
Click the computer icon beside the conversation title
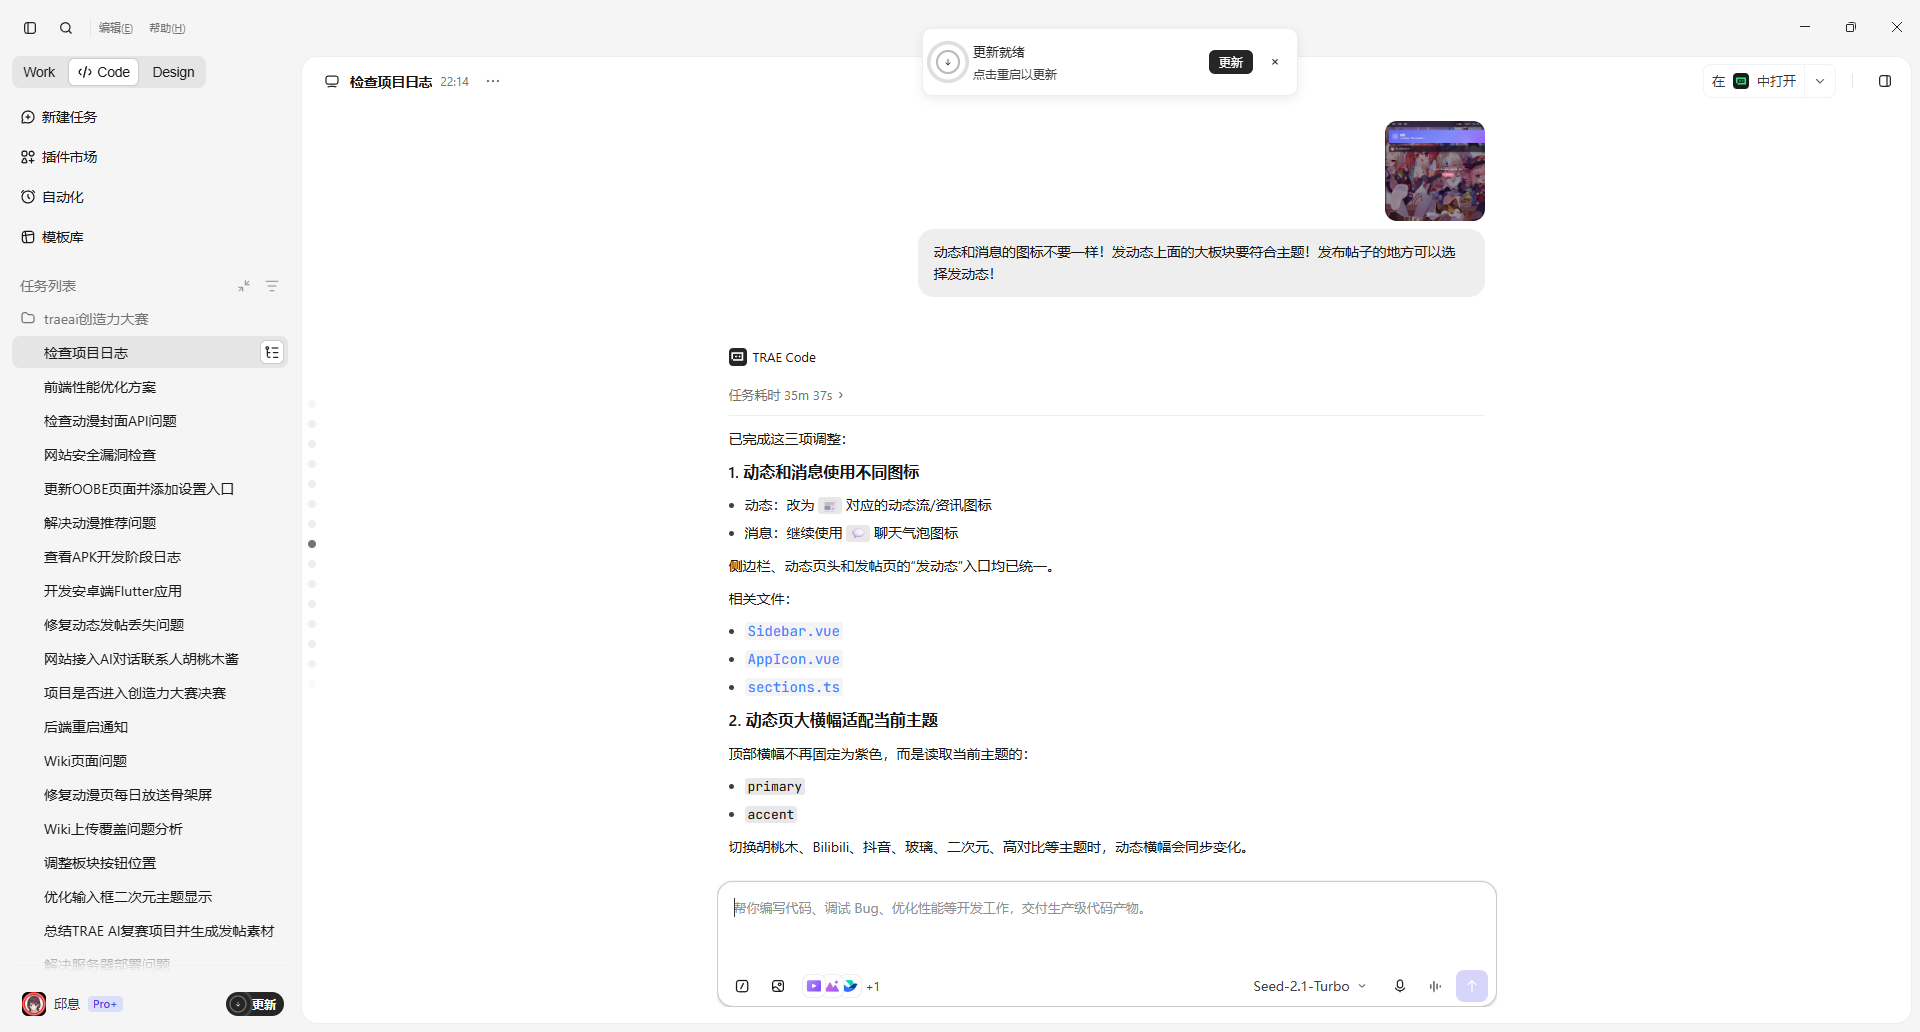click(x=332, y=81)
